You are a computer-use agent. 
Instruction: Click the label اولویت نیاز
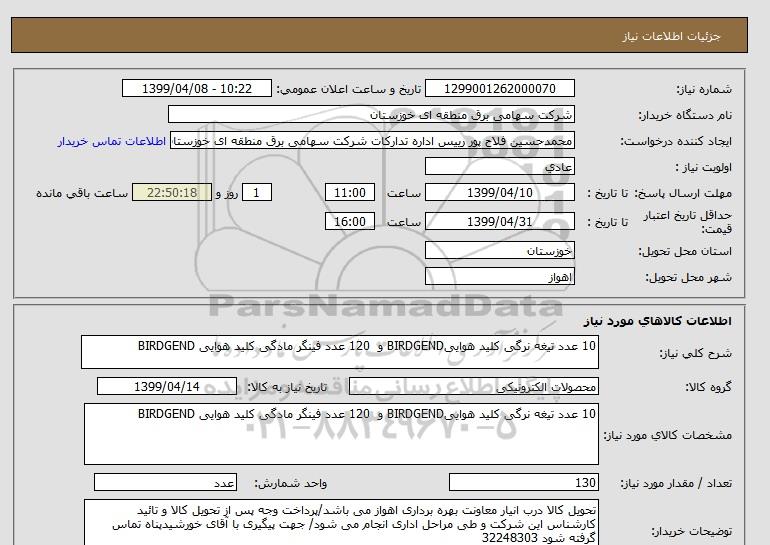(x=703, y=167)
